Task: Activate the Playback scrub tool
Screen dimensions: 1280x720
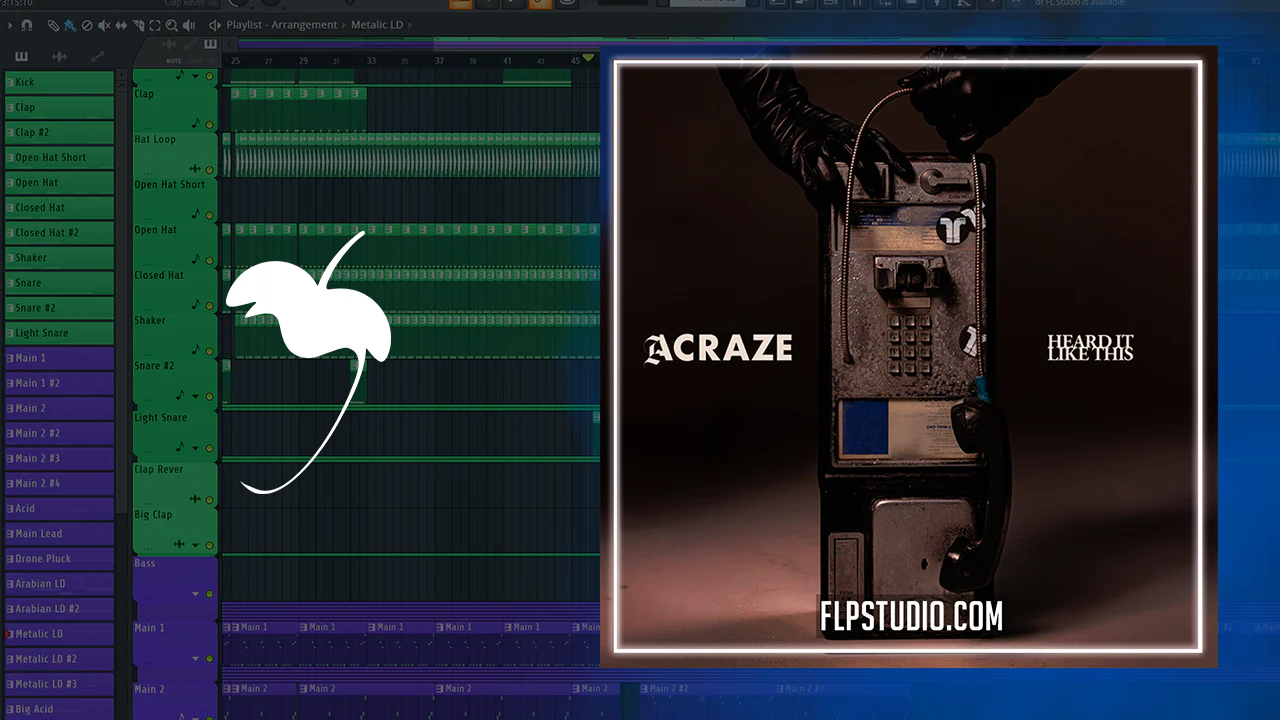Action: [189, 25]
